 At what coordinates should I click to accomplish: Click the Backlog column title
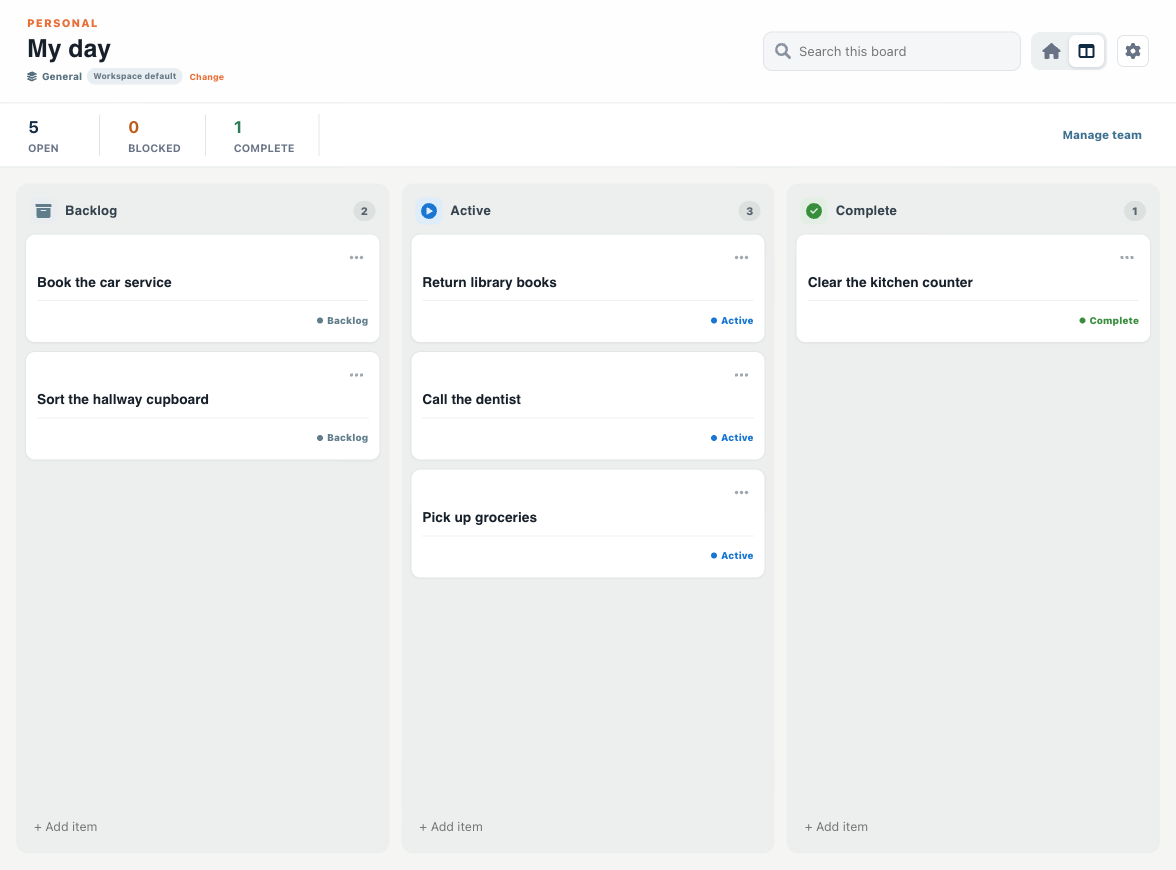(x=91, y=211)
